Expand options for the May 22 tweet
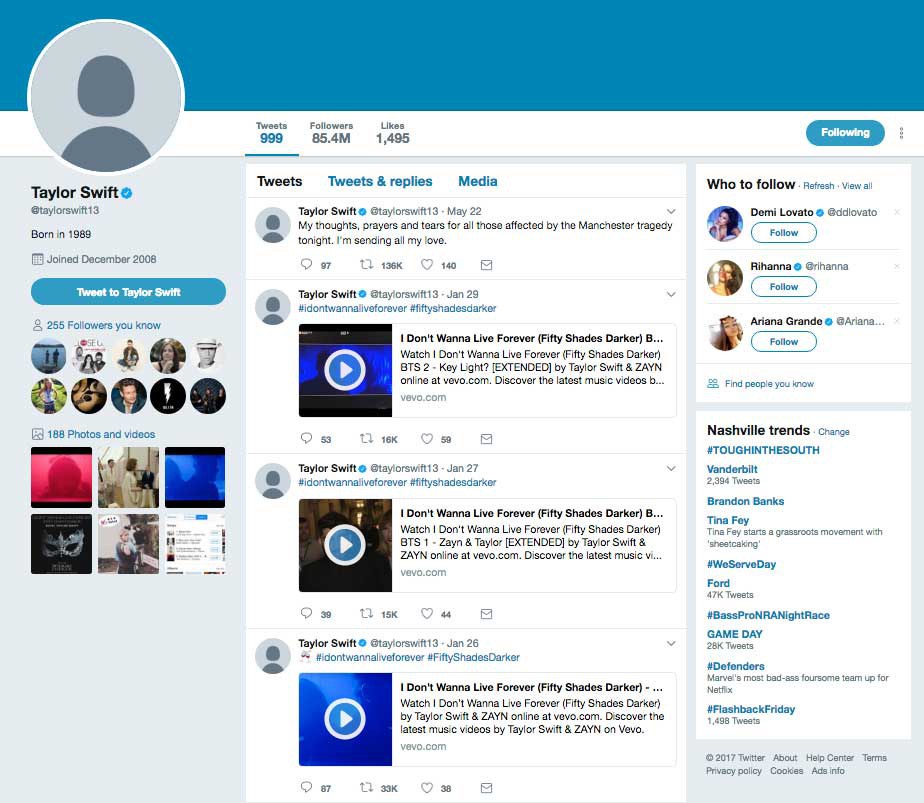Image resolution: width=924 pixels, height=803 pixels. (x=671, y=212)
